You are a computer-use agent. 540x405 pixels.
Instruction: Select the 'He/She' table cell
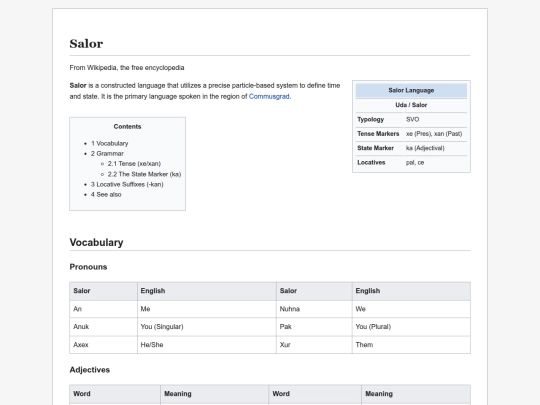(207, 345)
